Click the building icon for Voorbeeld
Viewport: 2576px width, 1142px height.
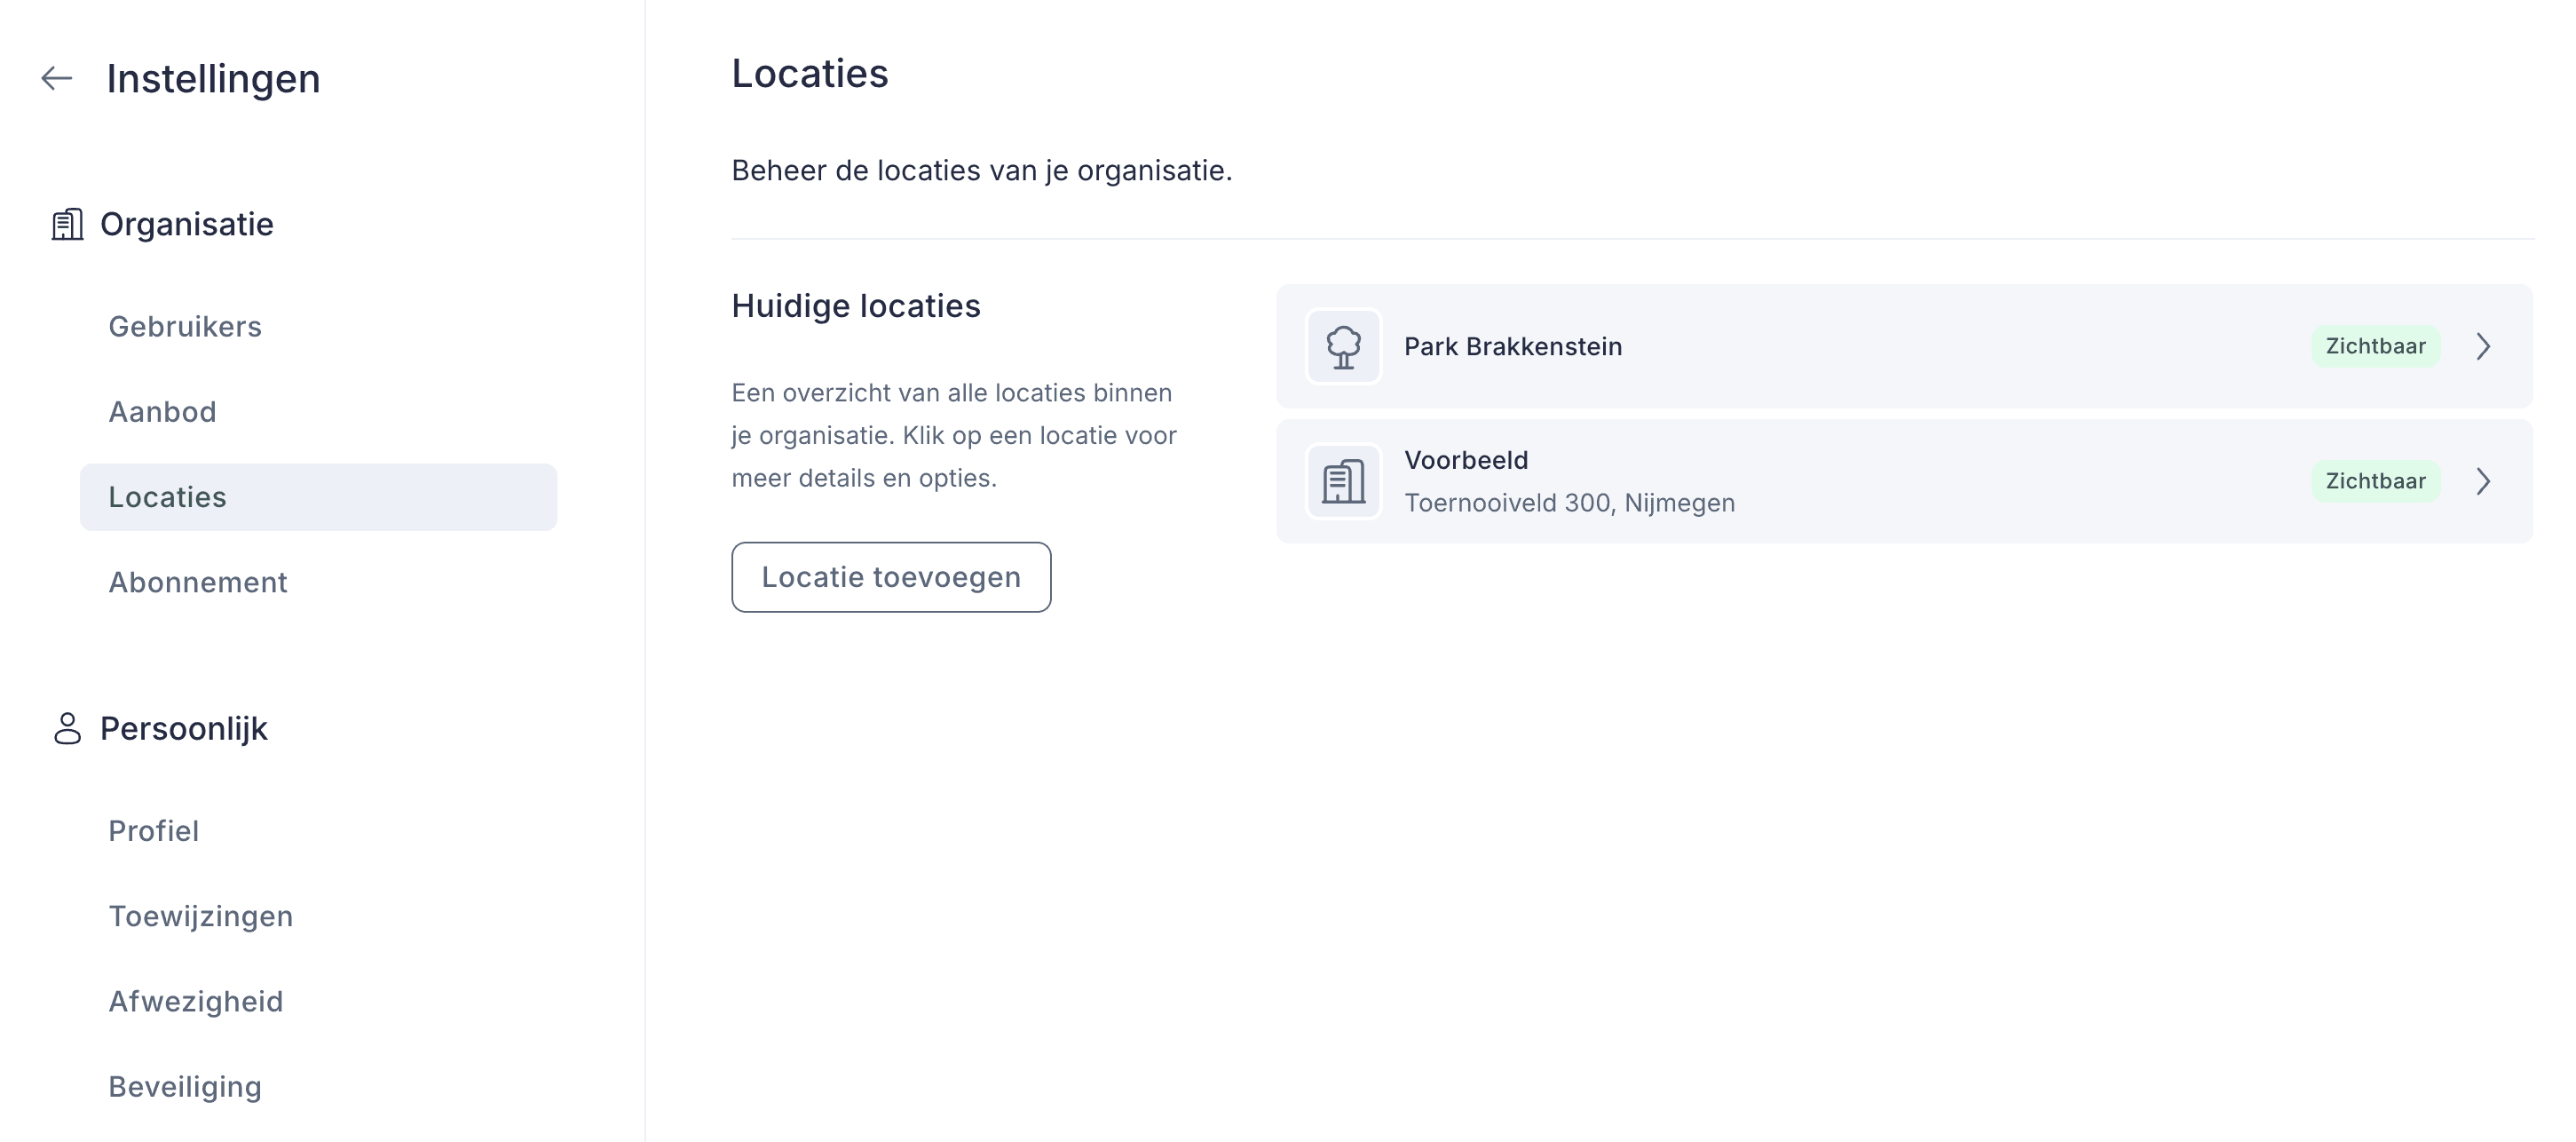pyautogui.click(x=1344, y=481)
